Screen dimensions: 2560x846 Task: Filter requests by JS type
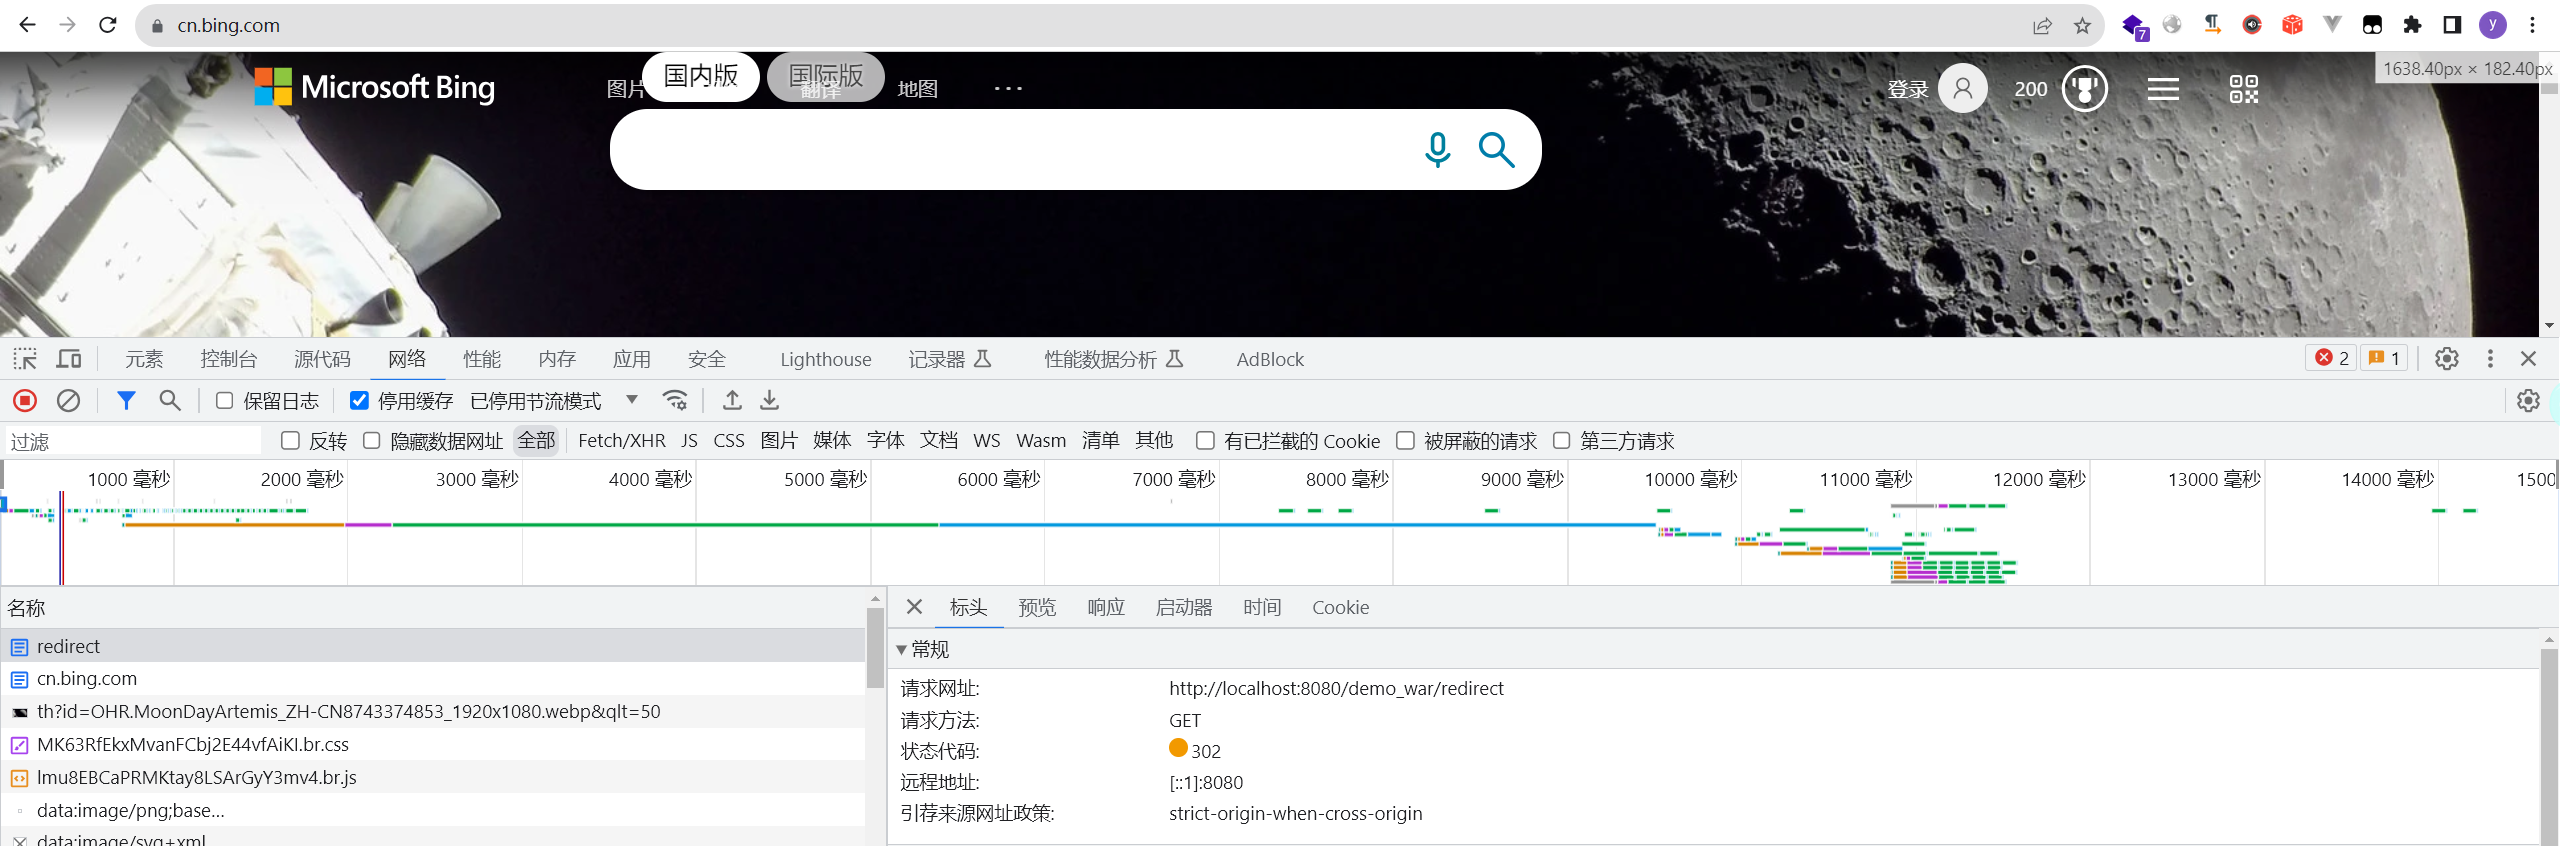coord(689,441)
